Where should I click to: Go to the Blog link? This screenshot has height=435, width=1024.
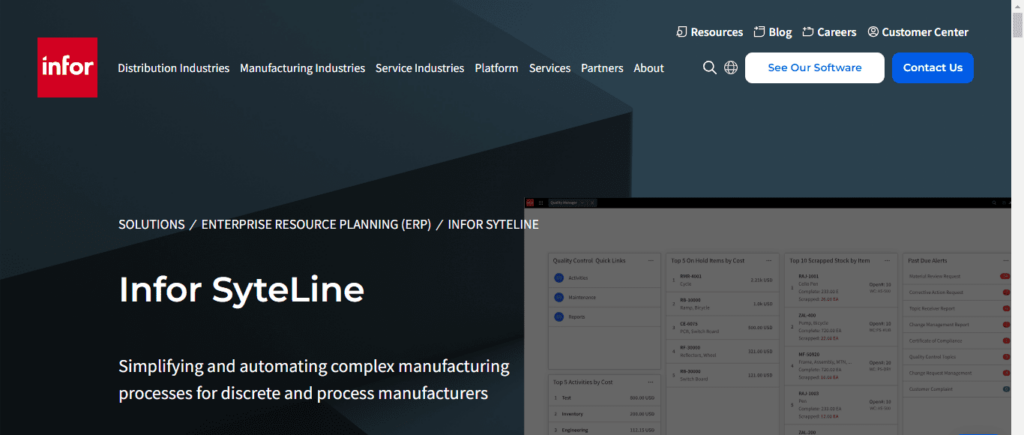[780, 32]
